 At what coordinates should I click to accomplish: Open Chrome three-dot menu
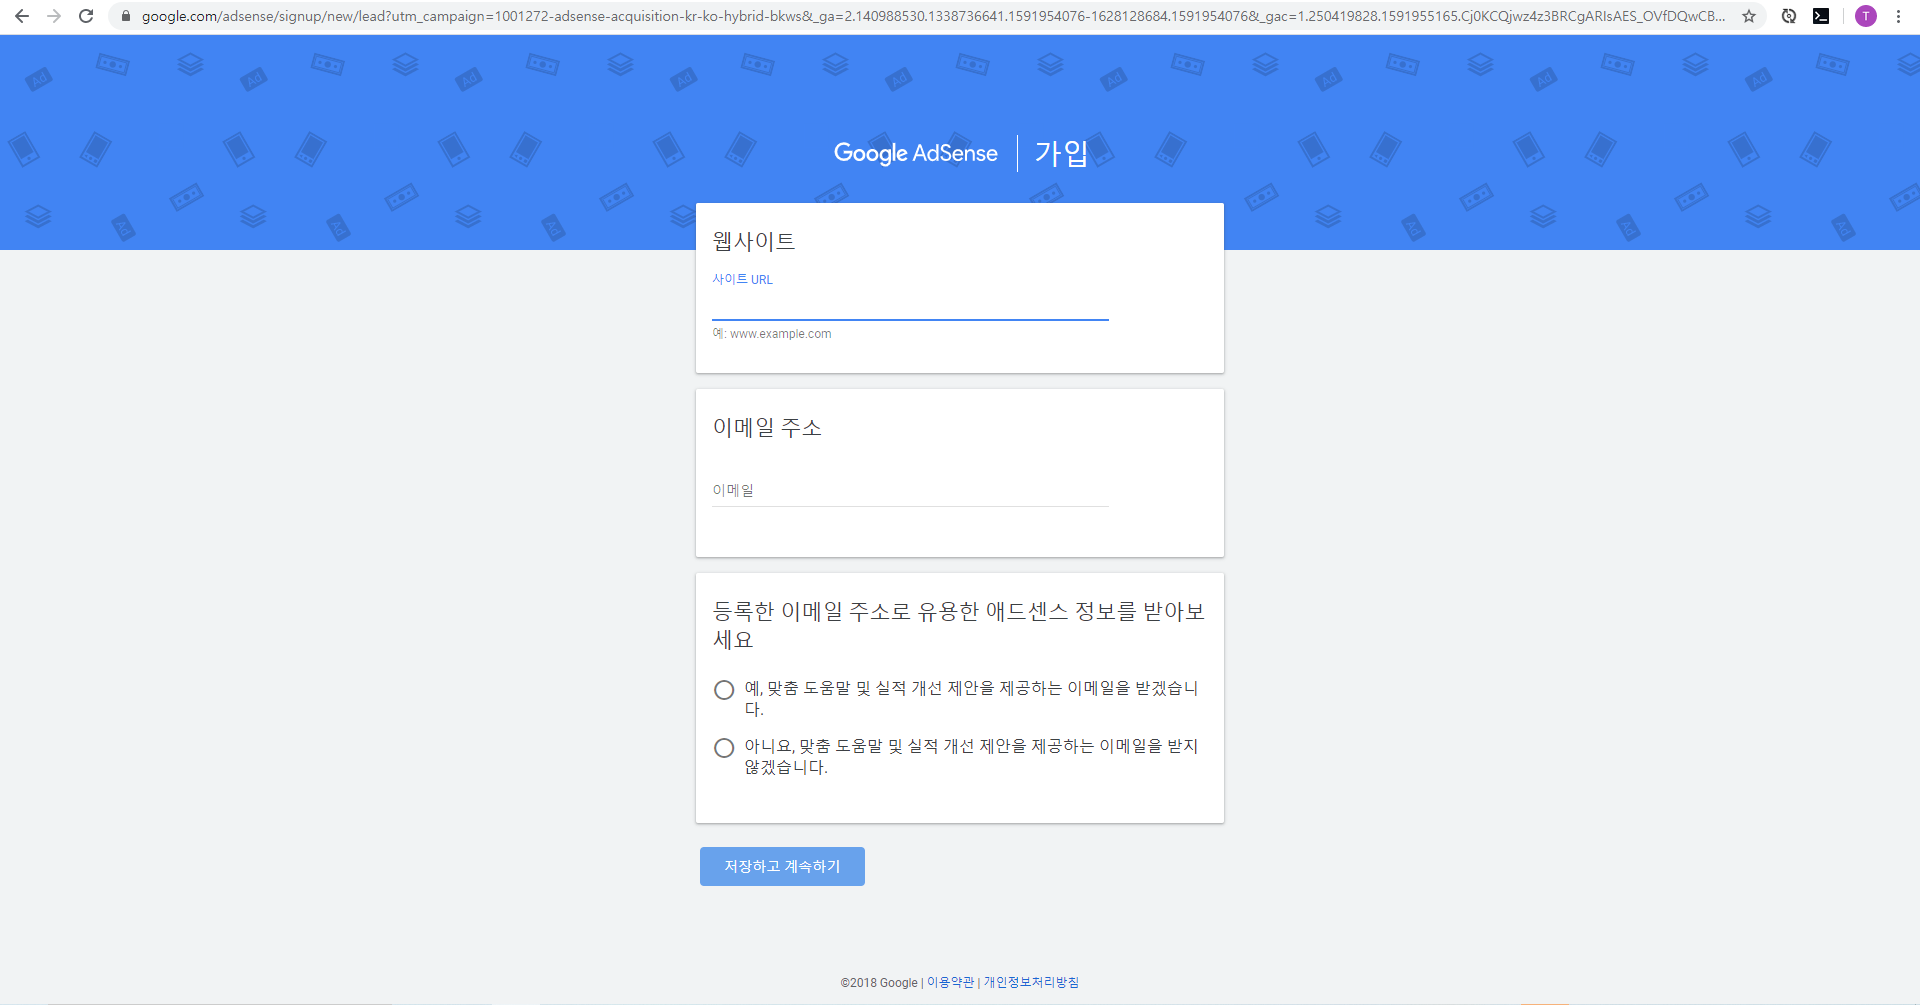pos(1898,16)
